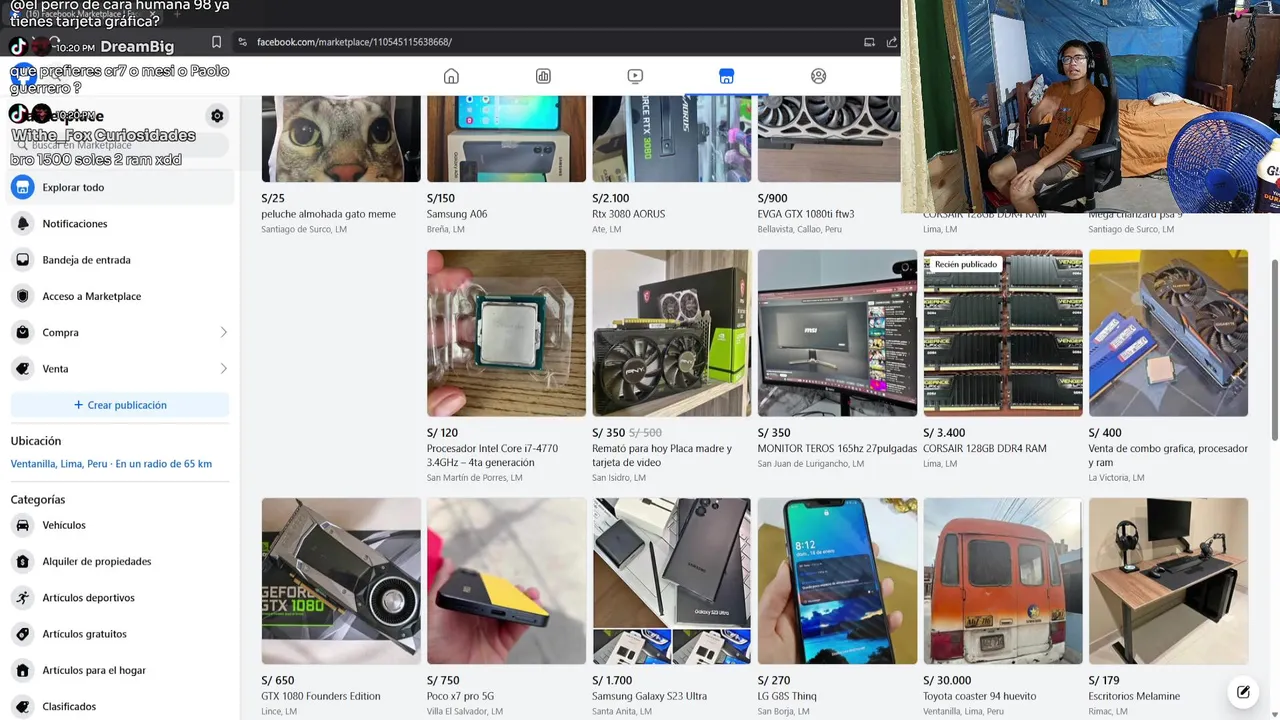
Task: Open MONITOR TEROS 165hz listing image
Action: (x=837, y=333)
